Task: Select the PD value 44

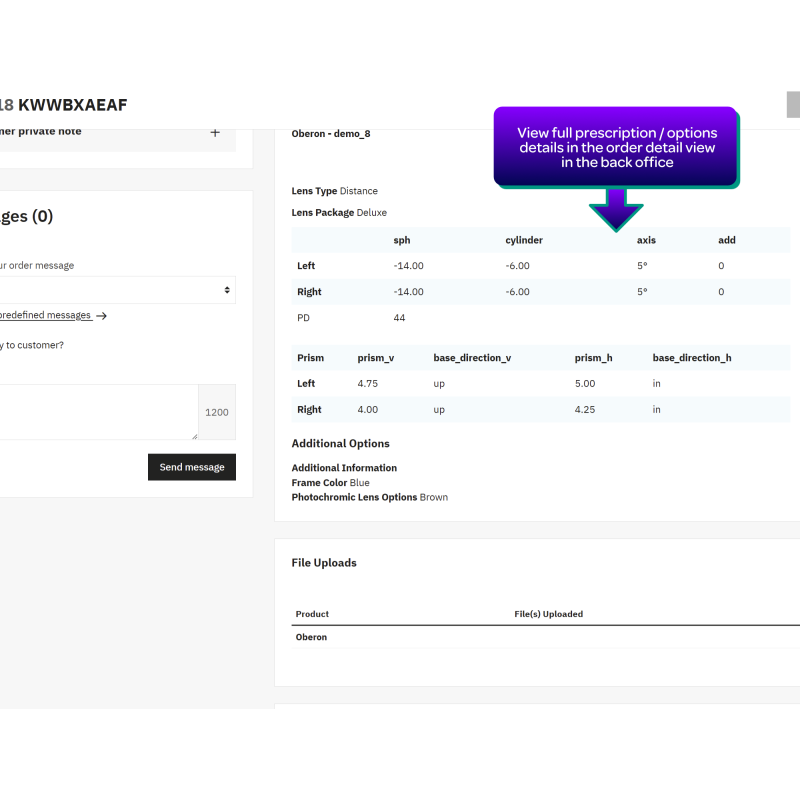Action: click(x=400, y=318)
